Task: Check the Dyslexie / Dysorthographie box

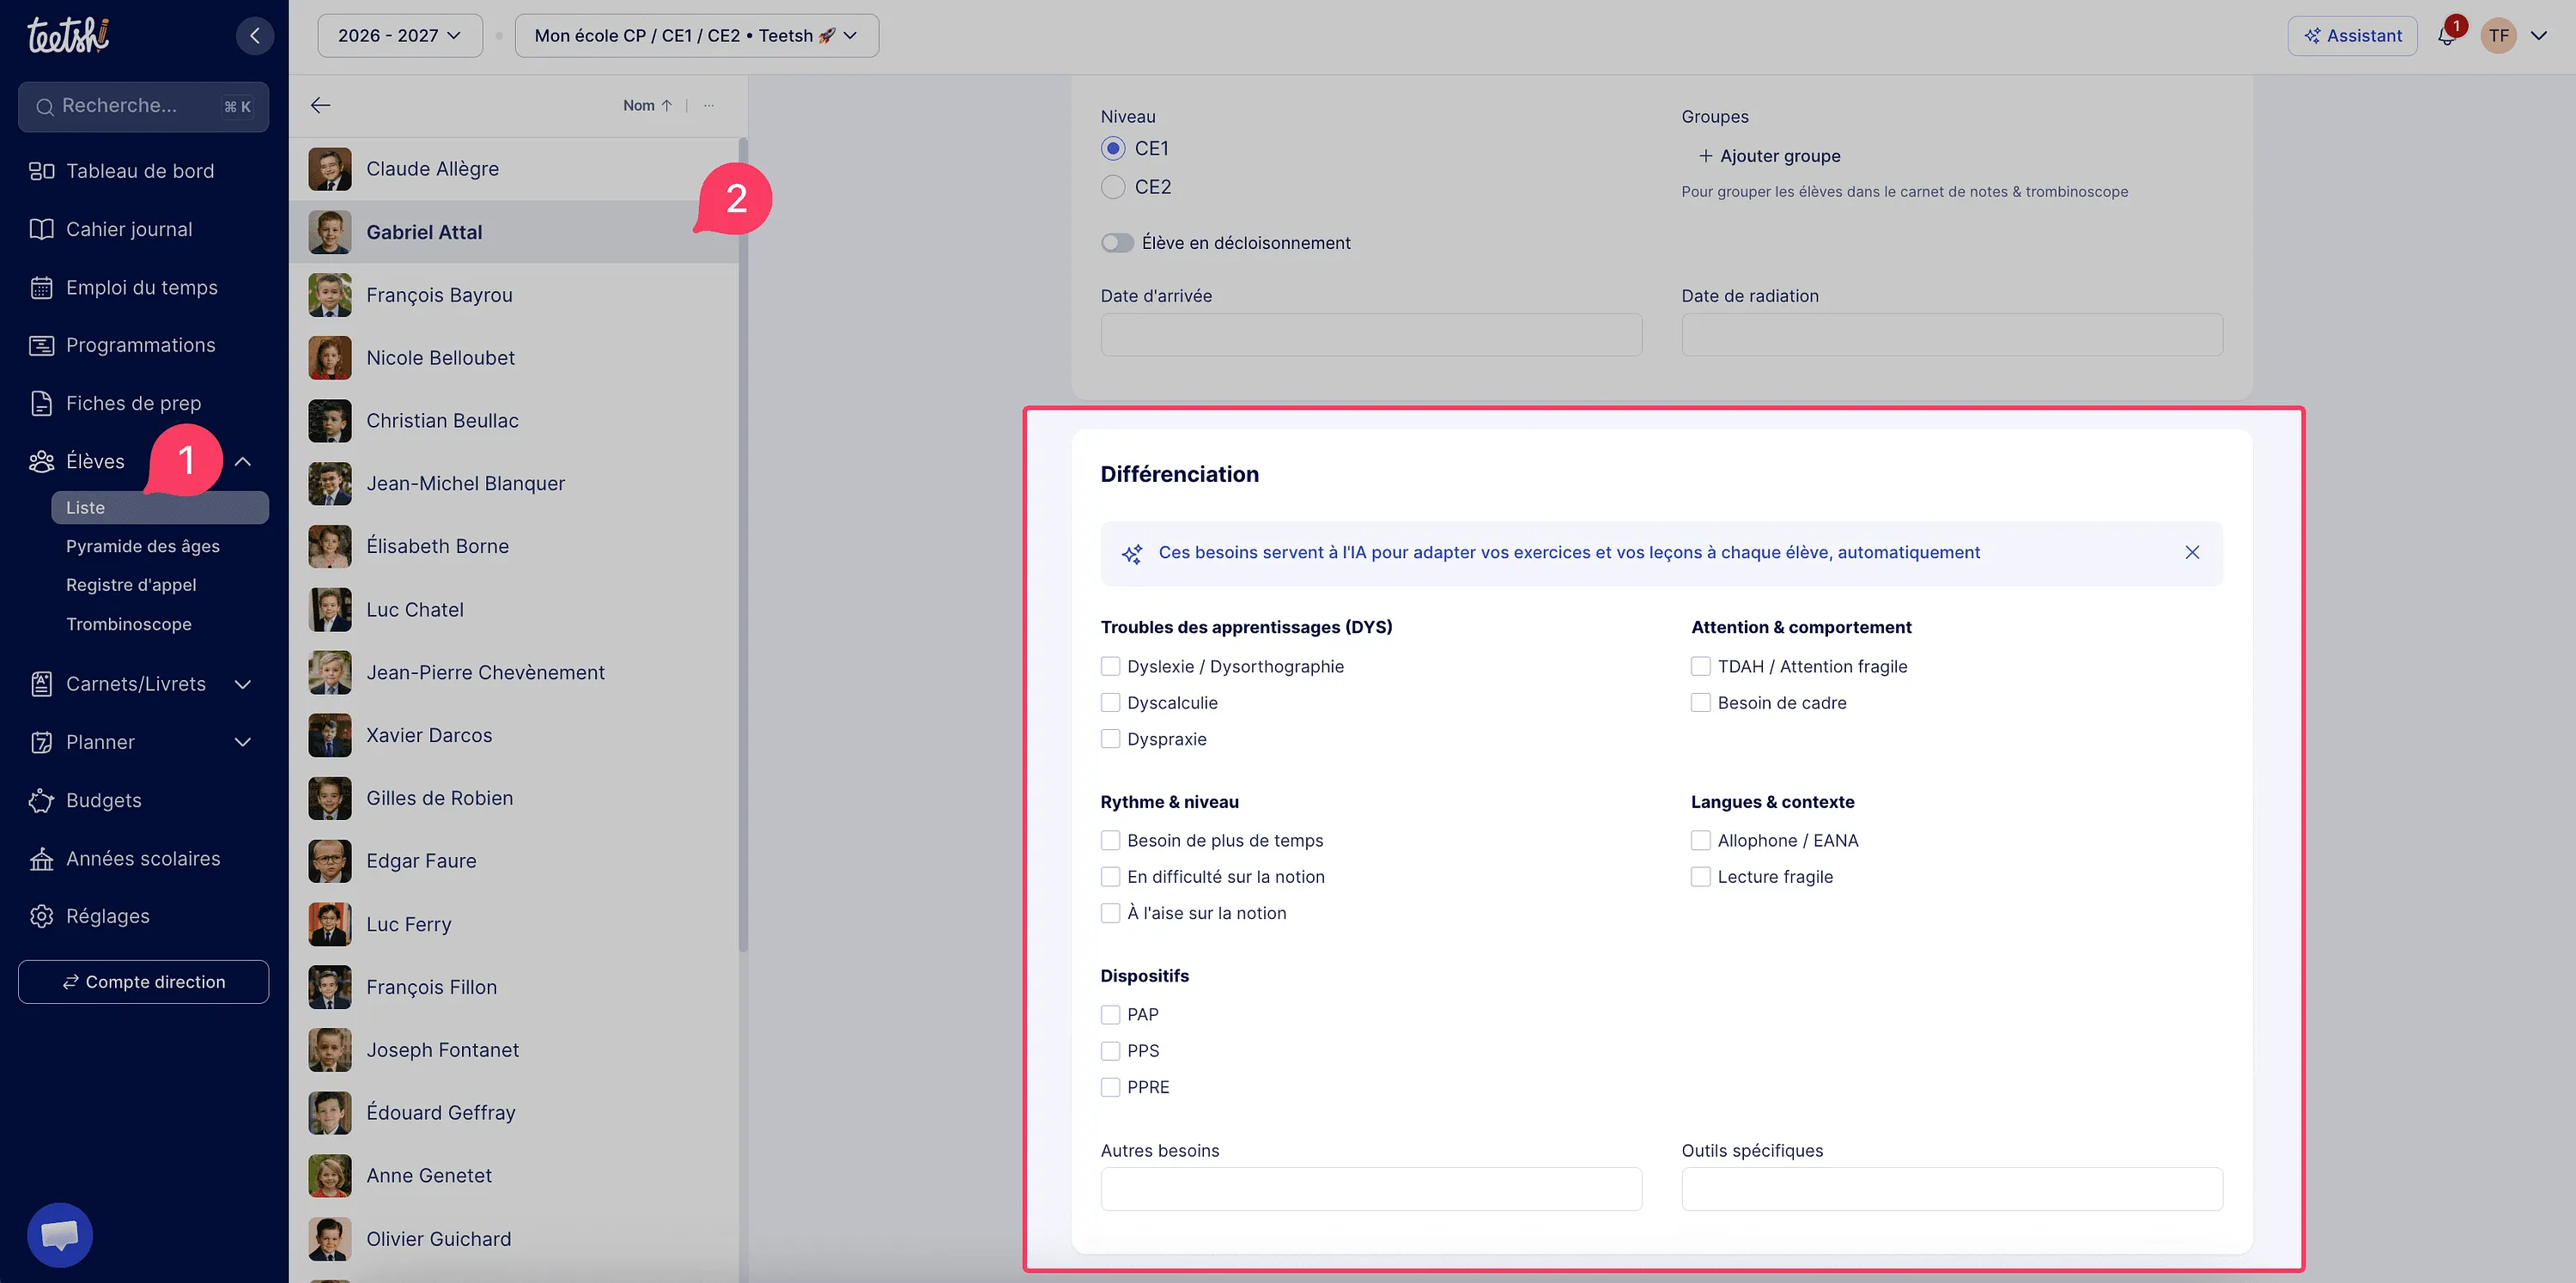Action: [x=1110, y=666]
